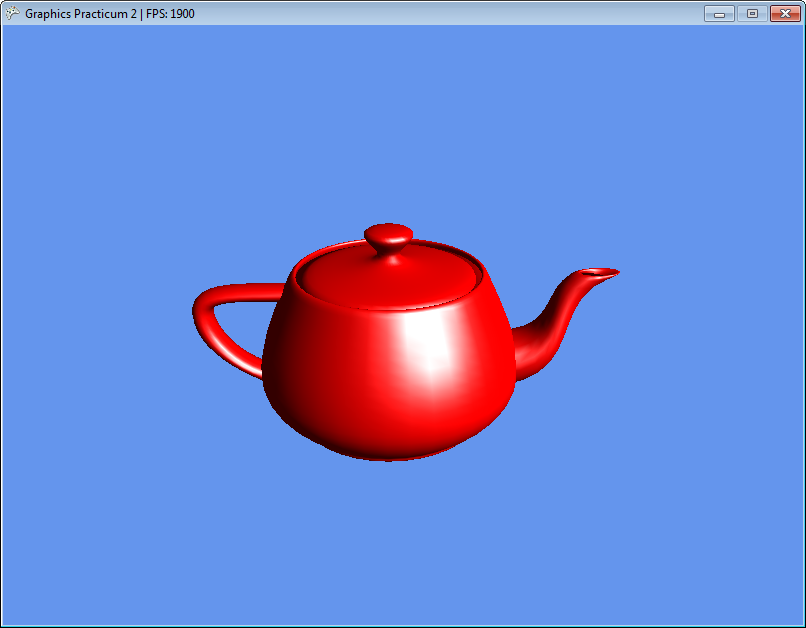Click the blue background below the teapot
806x628 pixels.
(x=400, y=540)
